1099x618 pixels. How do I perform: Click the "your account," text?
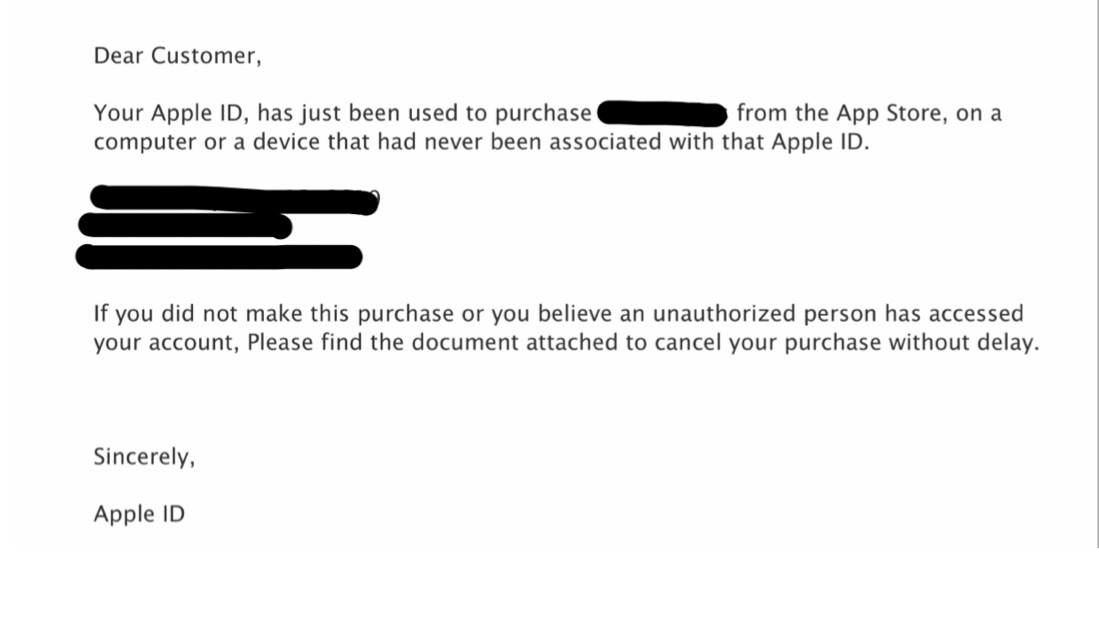point(166,342)
